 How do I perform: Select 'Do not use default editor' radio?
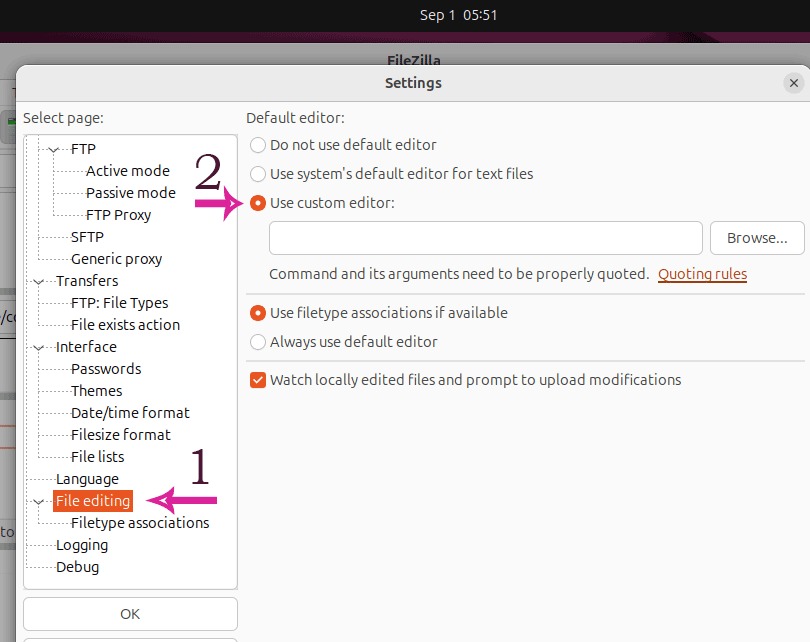click(x=258, y=145)
